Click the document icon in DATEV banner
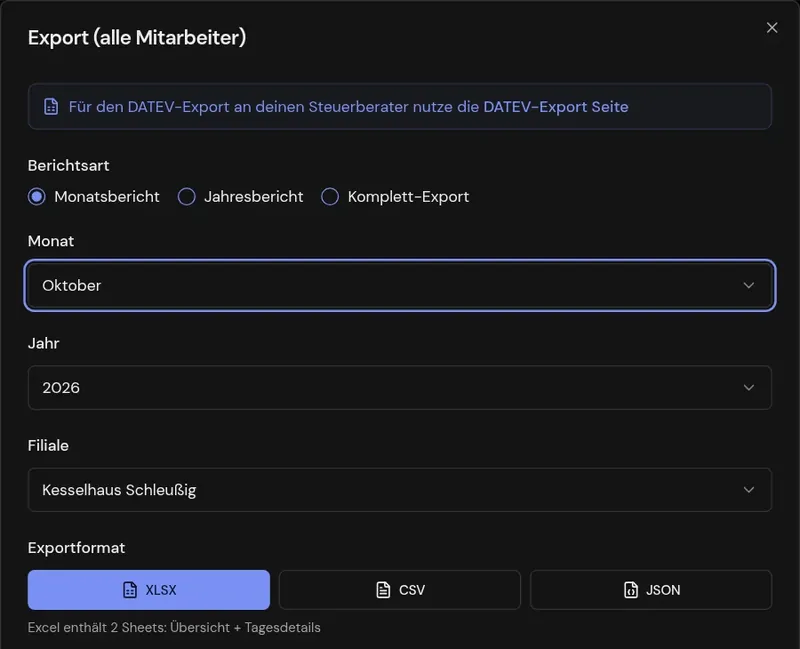 point(51,107)
